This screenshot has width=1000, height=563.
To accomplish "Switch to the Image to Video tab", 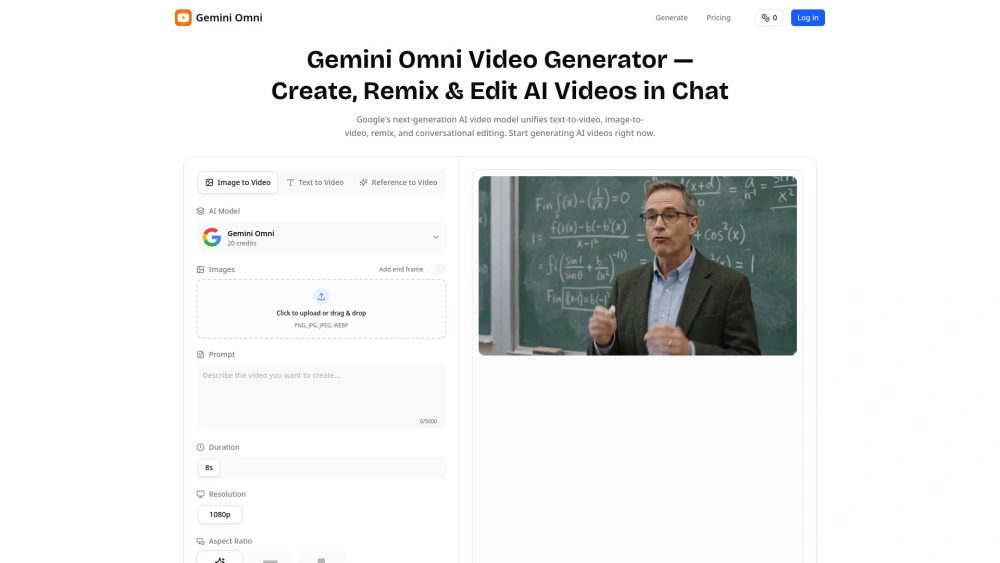I will pyautogui.click(x=238, y=182).
